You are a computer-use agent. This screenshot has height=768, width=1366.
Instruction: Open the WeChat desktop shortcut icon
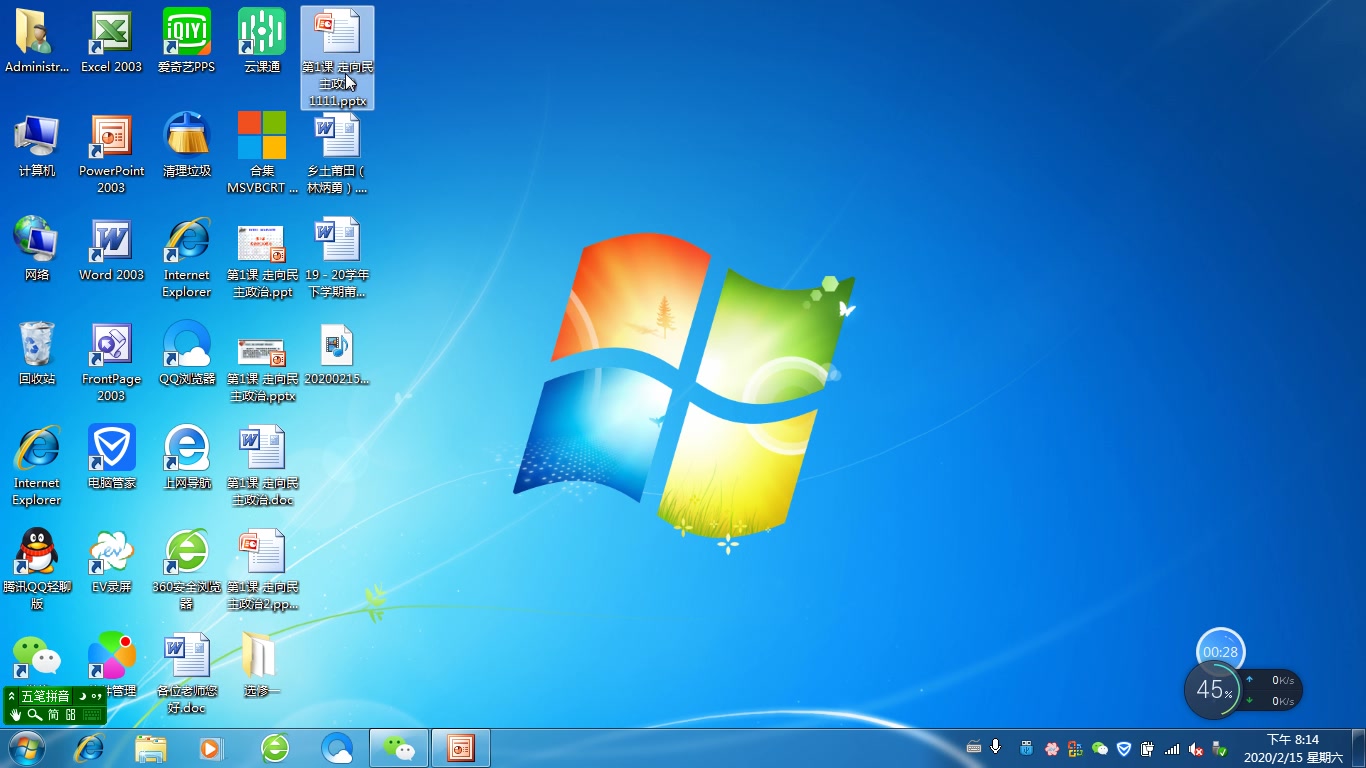pyautogui.click(x=37, y=657)
